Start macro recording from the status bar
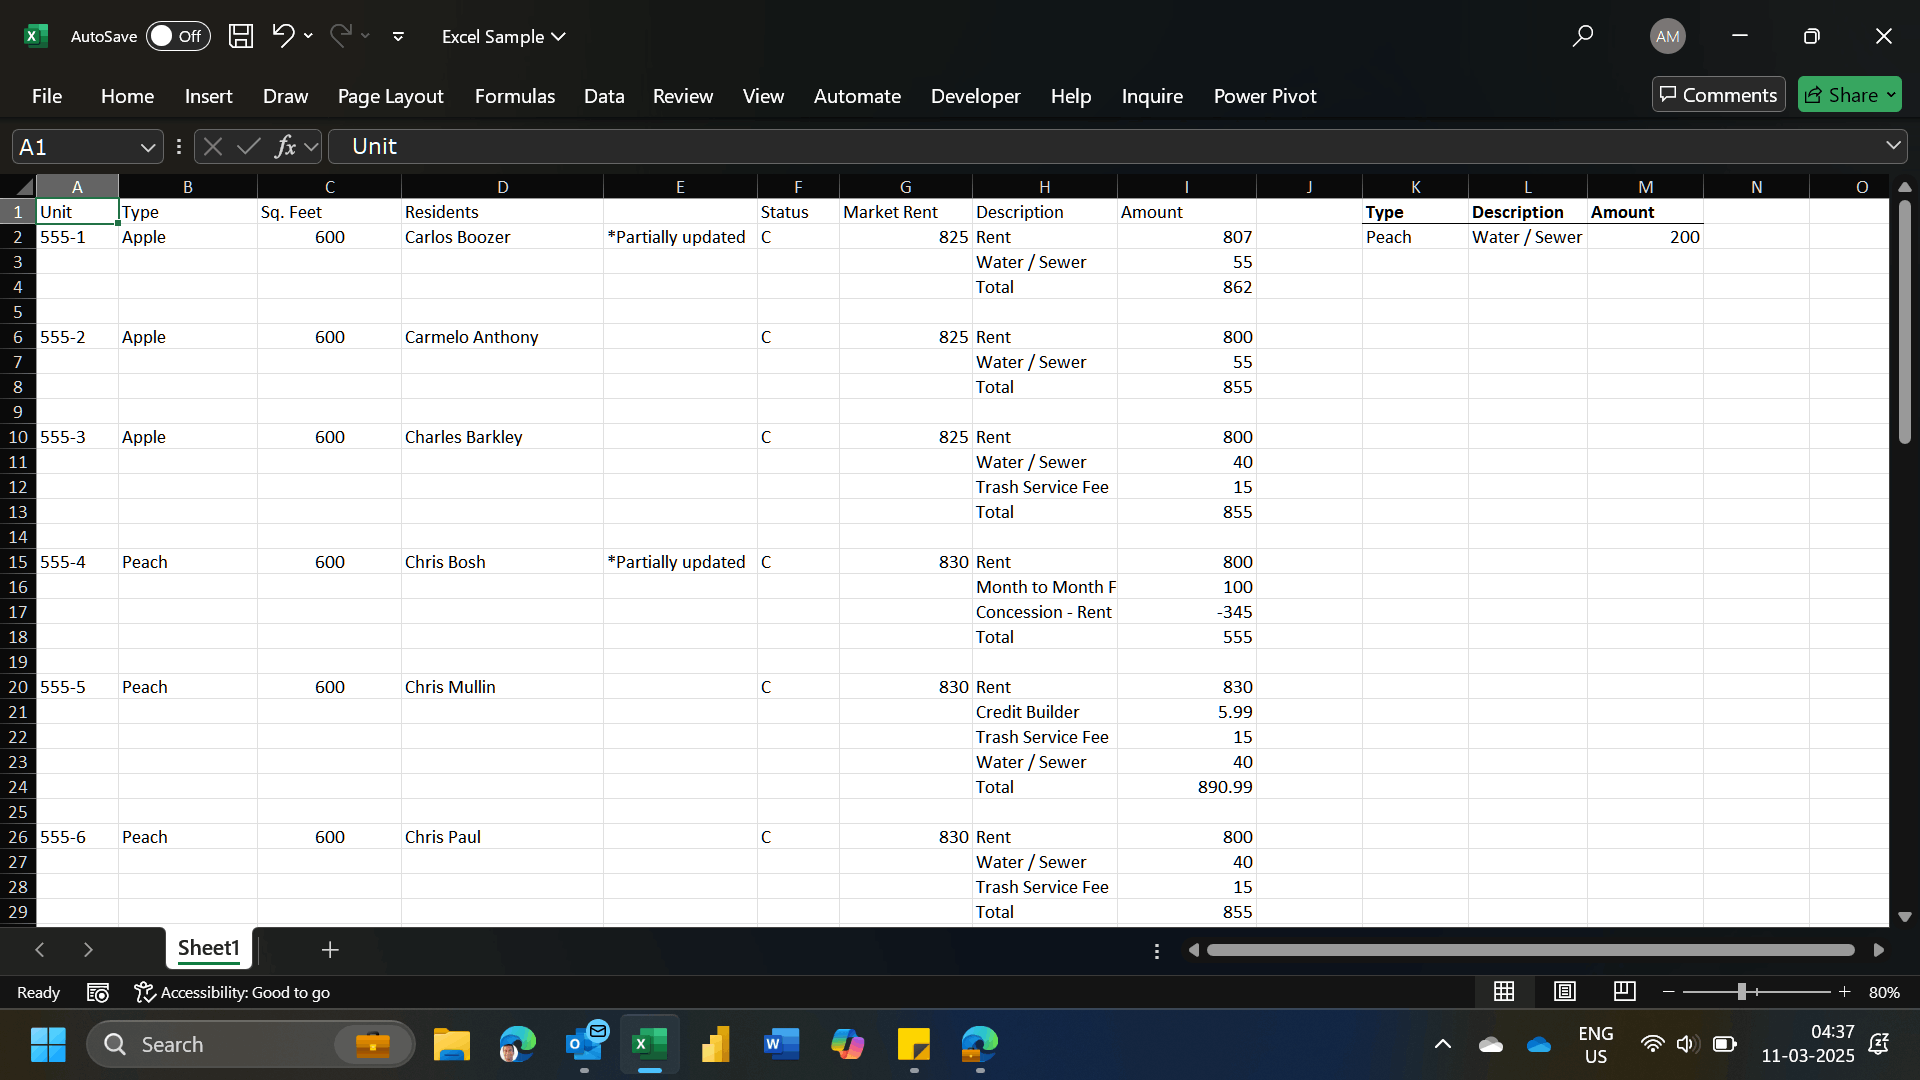This screenshot has width=1920, height=1080. [97, 991]
